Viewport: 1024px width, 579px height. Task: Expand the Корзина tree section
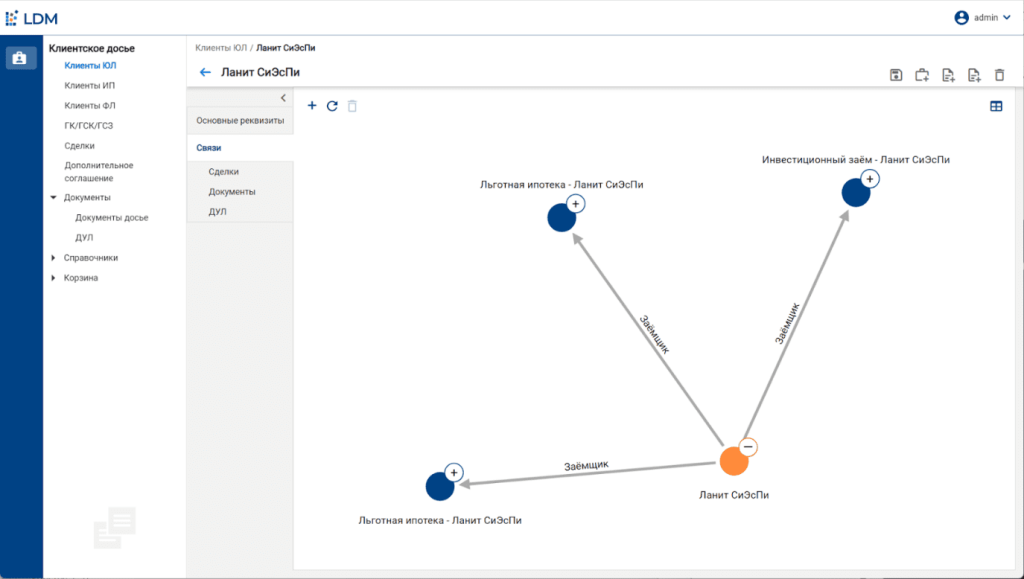[x=53, y=278]
